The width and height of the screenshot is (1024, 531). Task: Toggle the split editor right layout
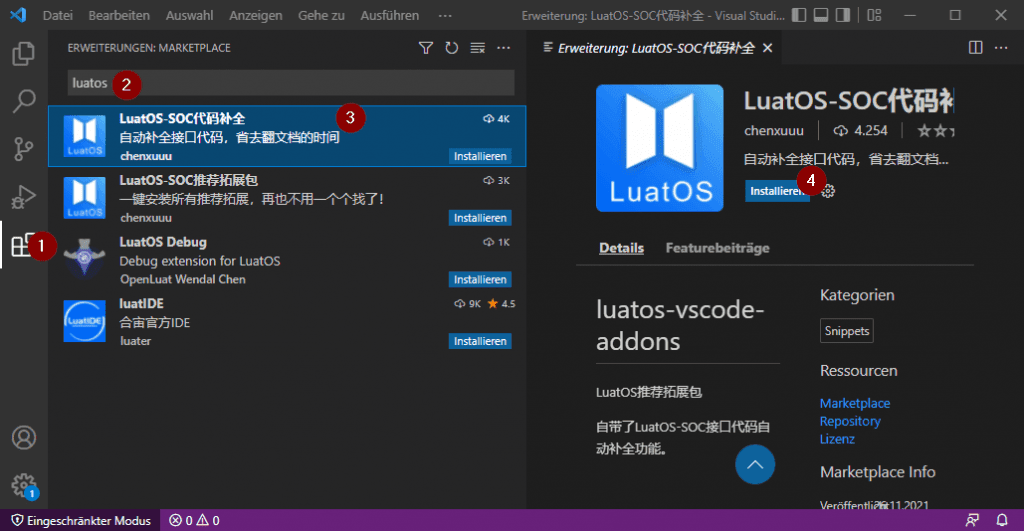[976, 48]
